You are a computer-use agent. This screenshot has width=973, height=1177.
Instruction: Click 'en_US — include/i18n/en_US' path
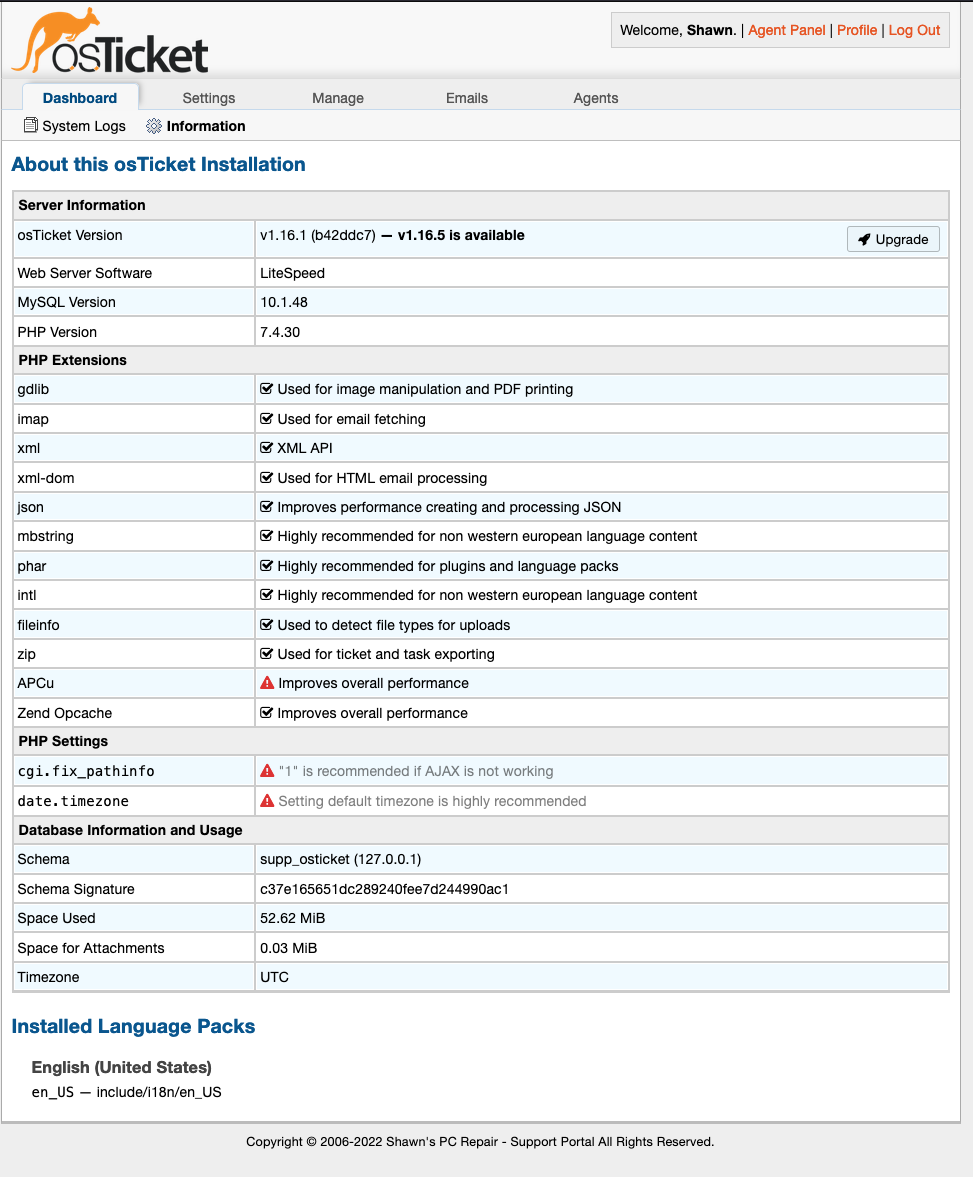127,1092
